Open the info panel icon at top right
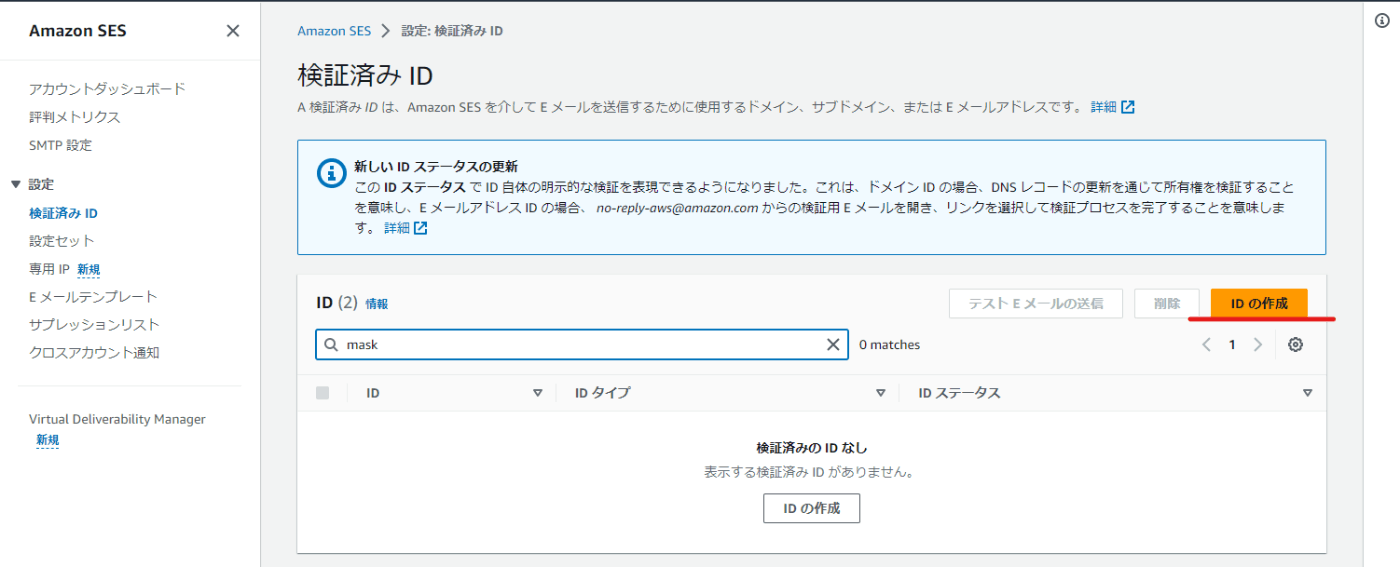 [1382, 21]
